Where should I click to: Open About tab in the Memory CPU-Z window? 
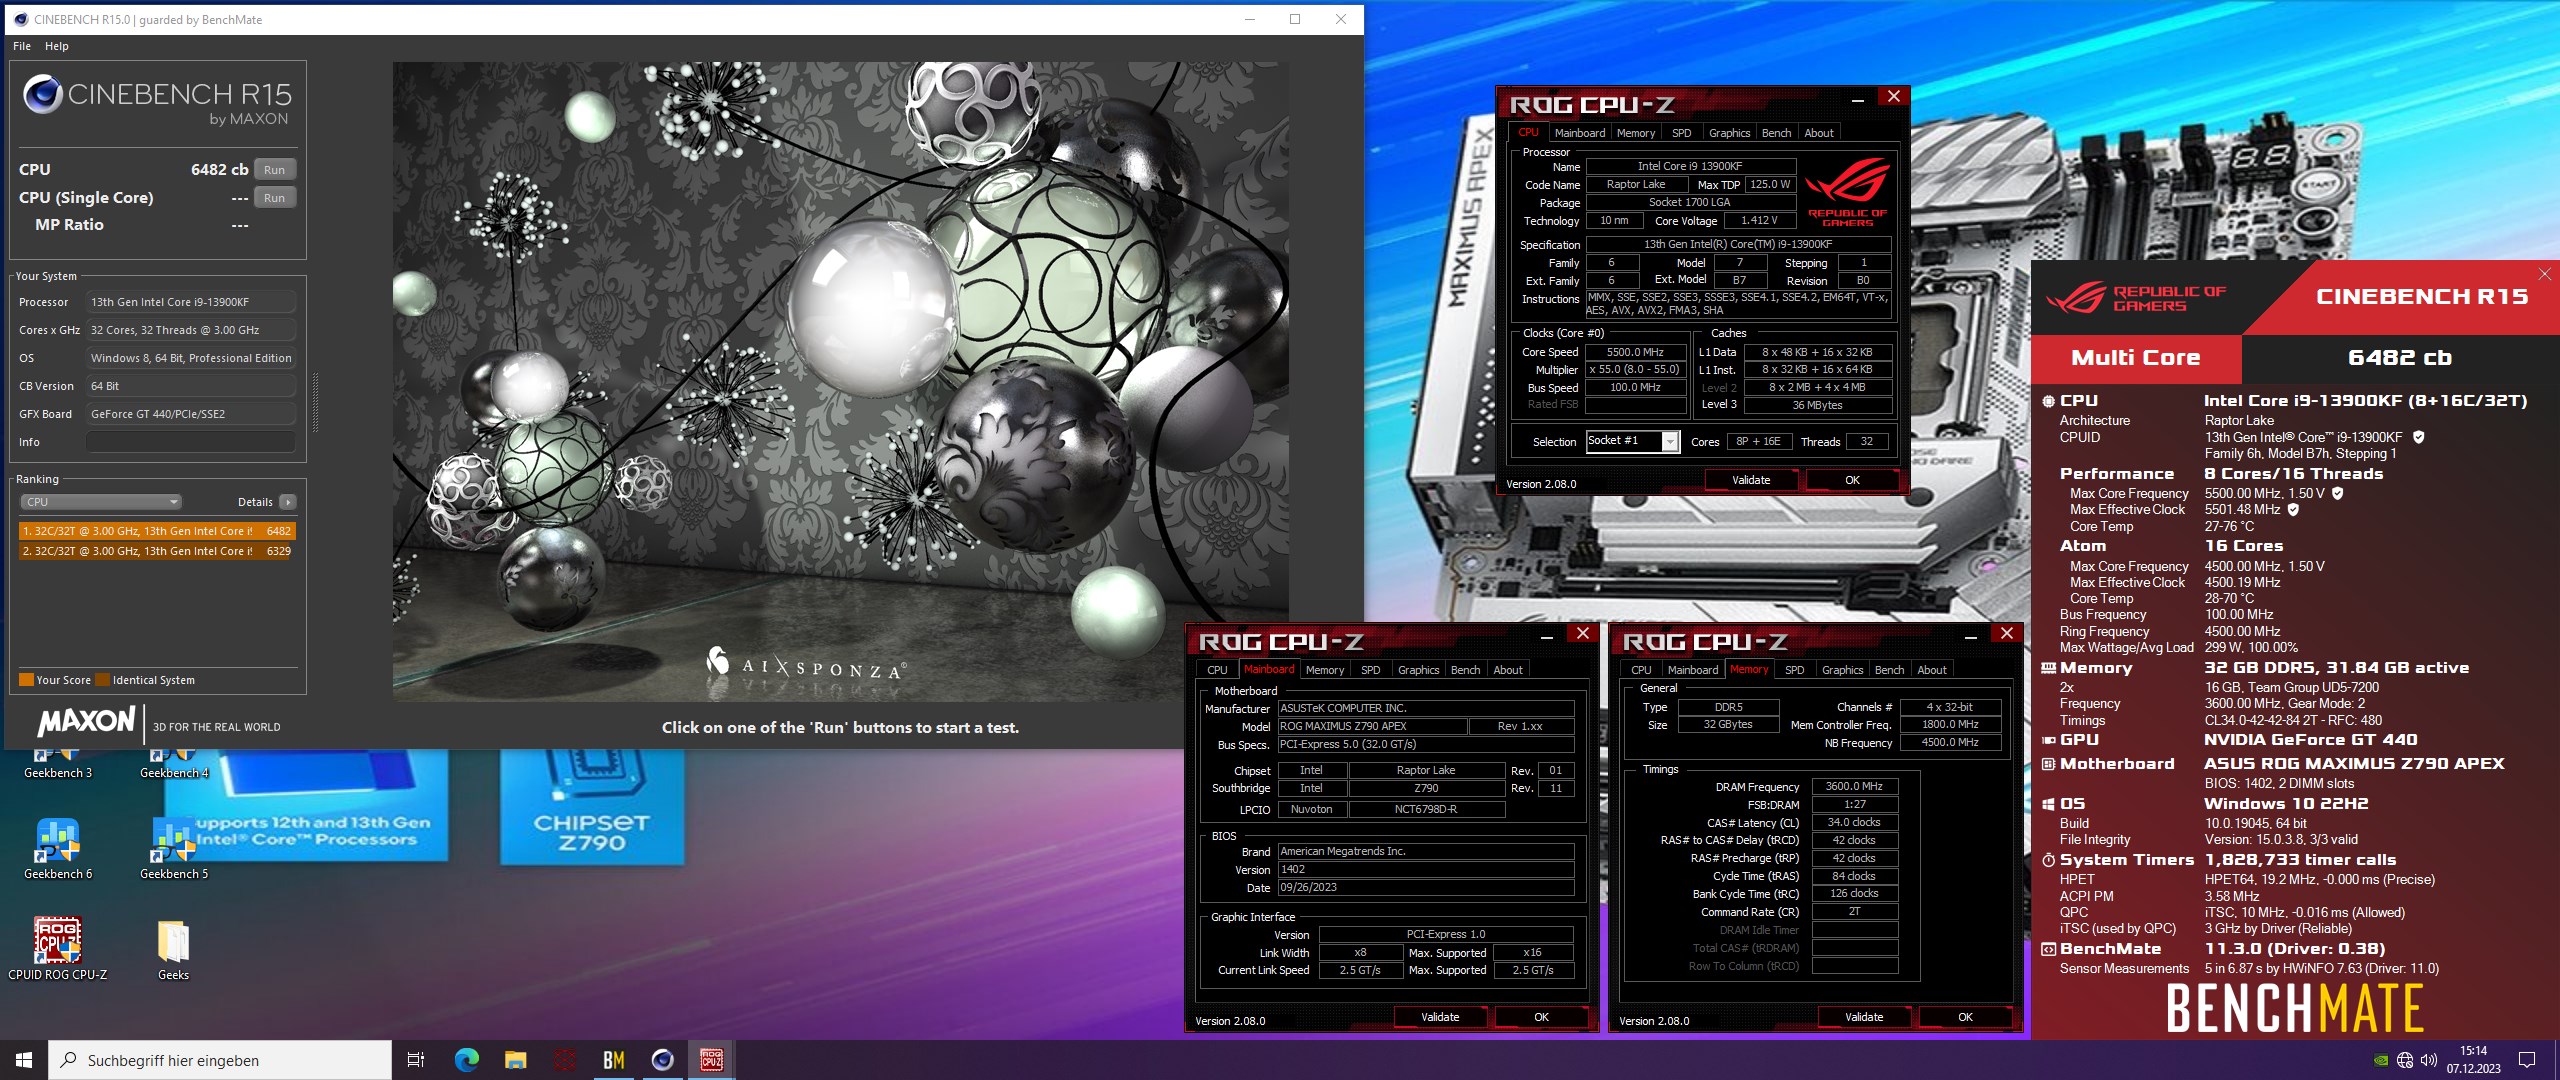(1931, 670)
